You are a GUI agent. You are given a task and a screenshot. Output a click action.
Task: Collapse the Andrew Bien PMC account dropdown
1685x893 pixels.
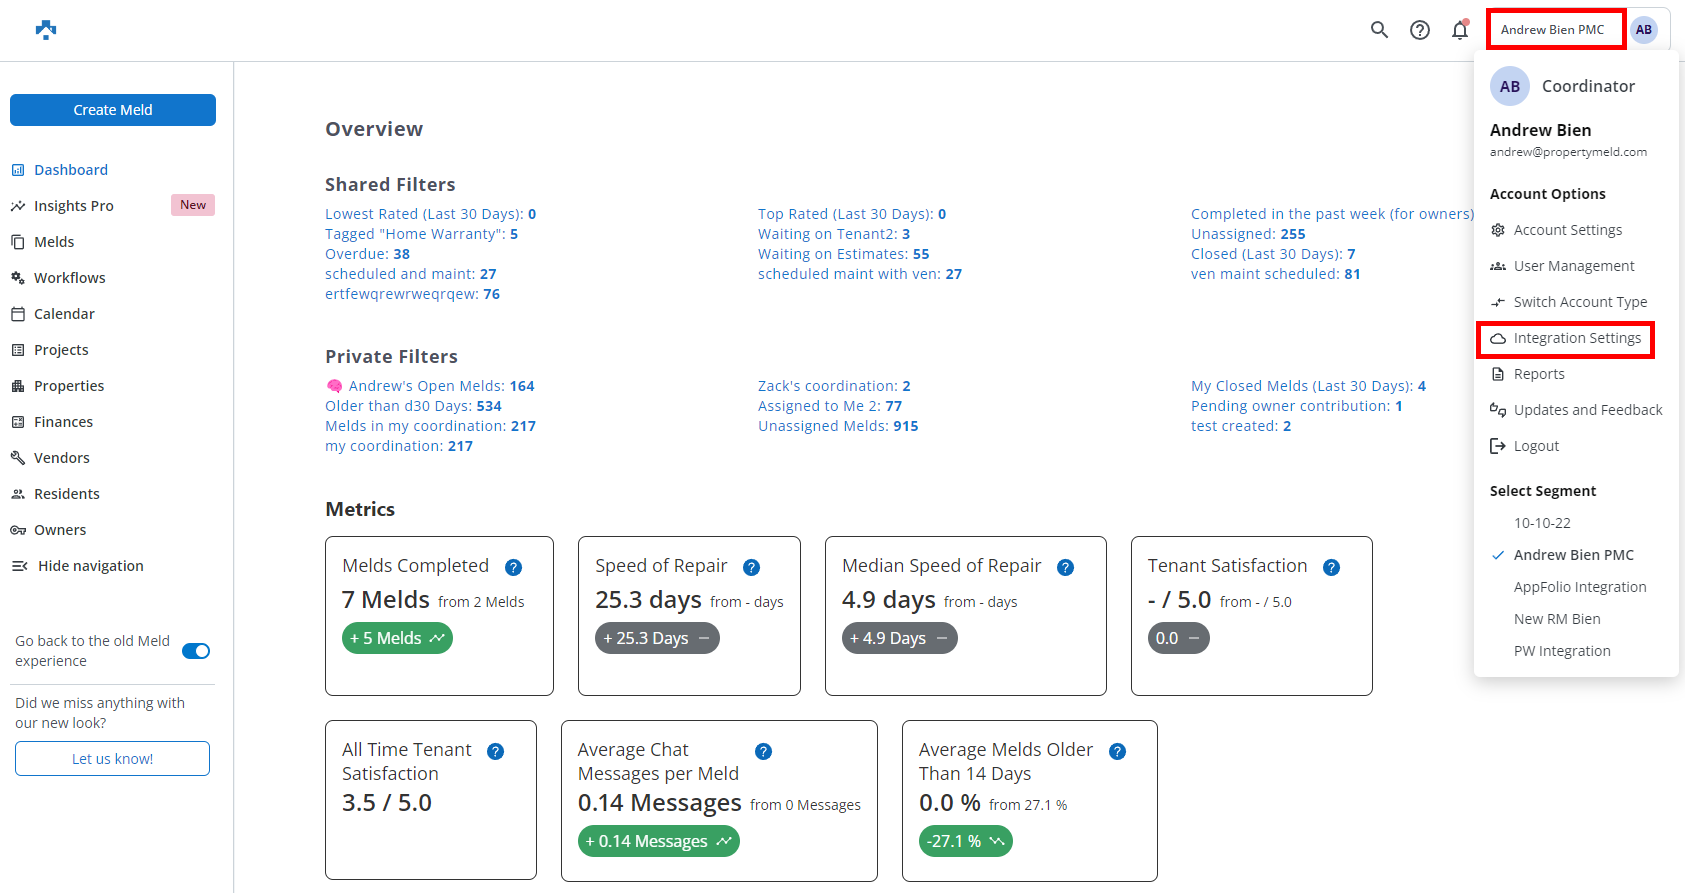point(1553,30)
